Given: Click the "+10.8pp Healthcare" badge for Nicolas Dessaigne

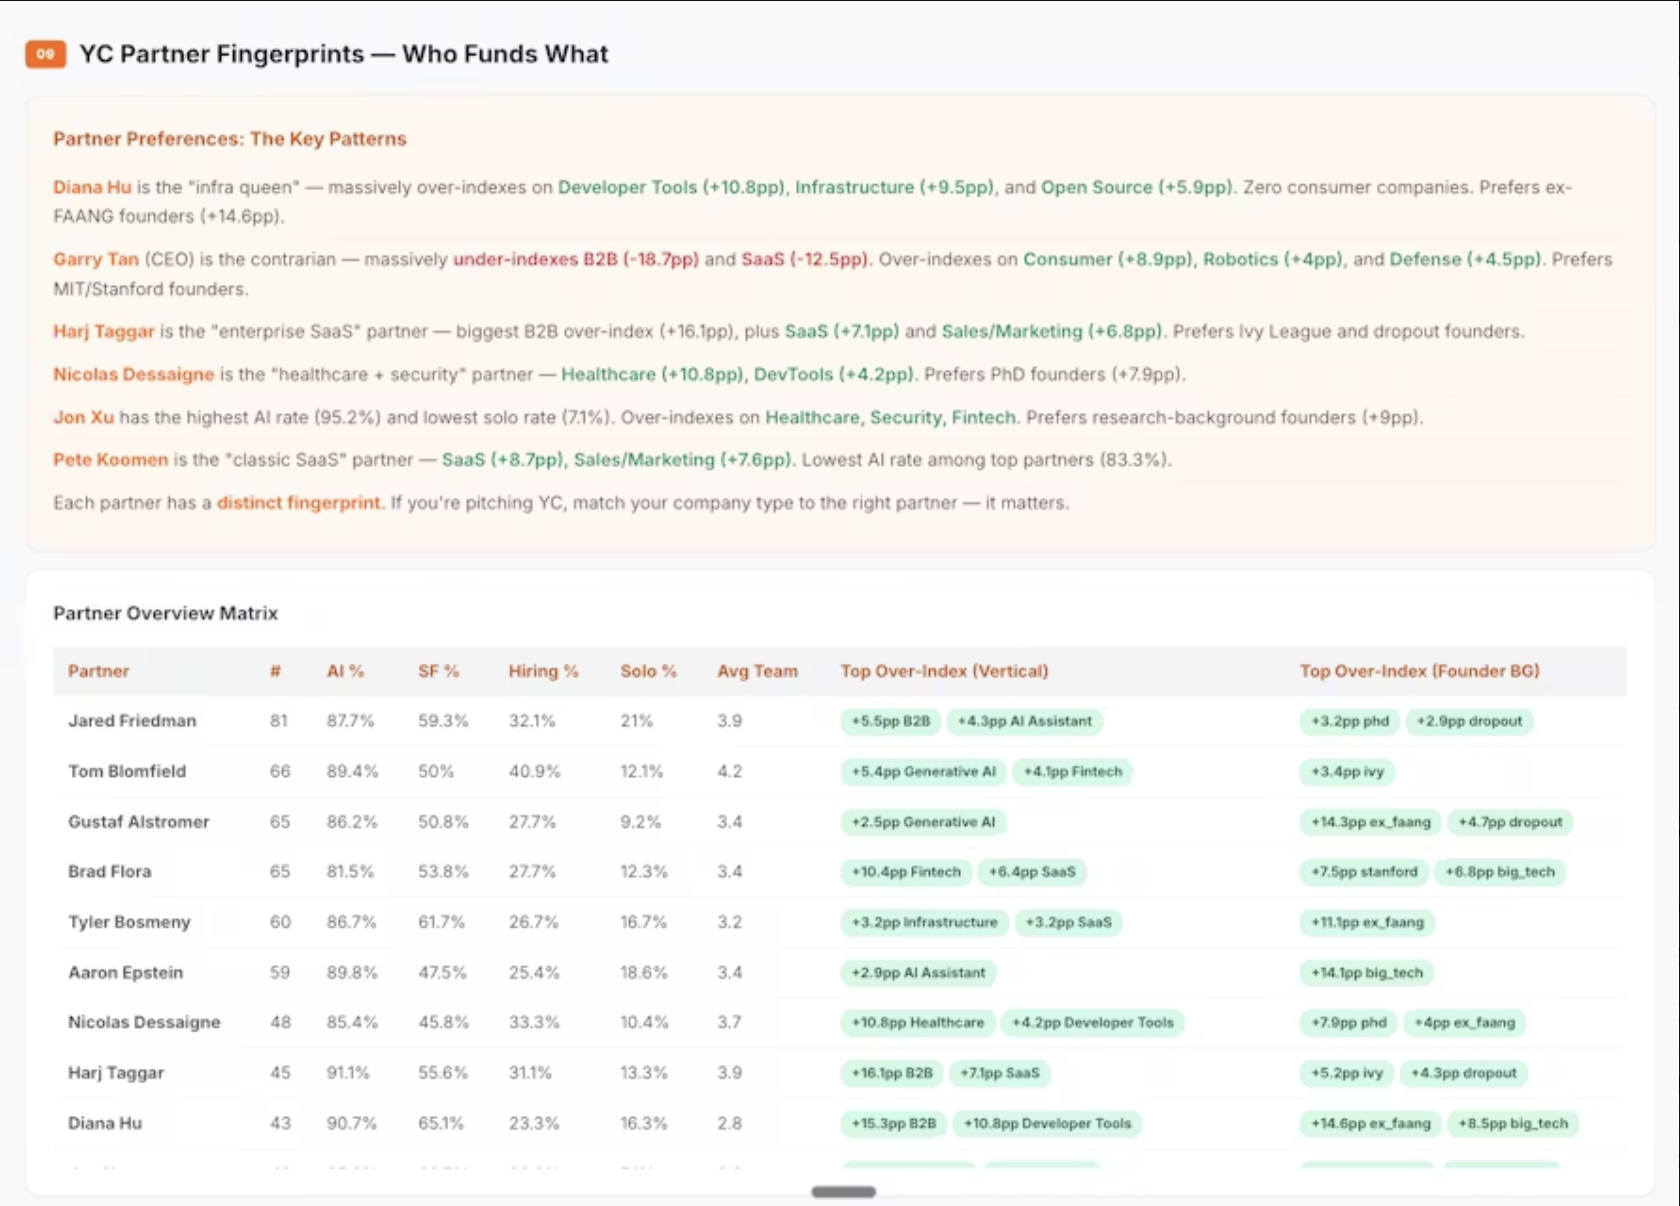Looking at the screenshot, I should click(916, 1023).
